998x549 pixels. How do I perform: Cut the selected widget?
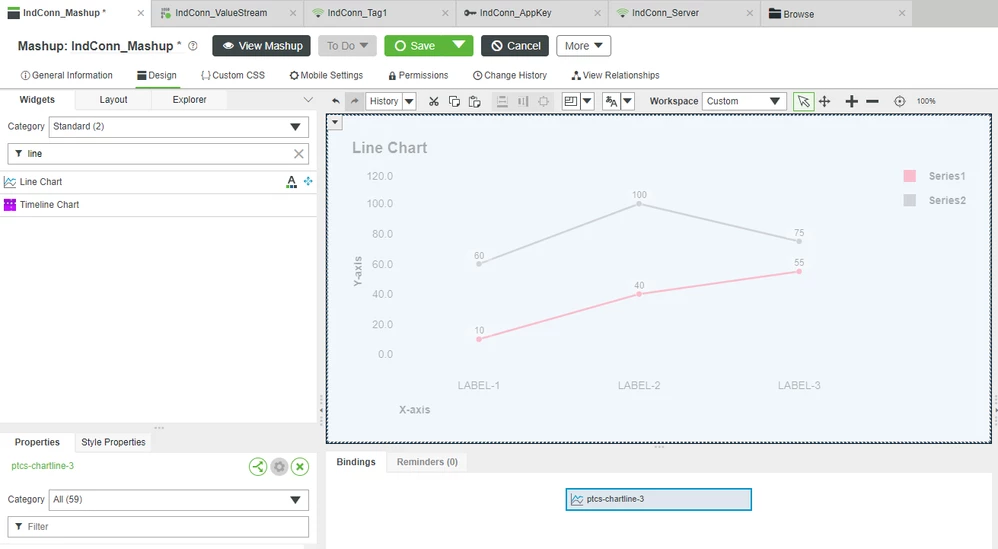pos(434,101)
